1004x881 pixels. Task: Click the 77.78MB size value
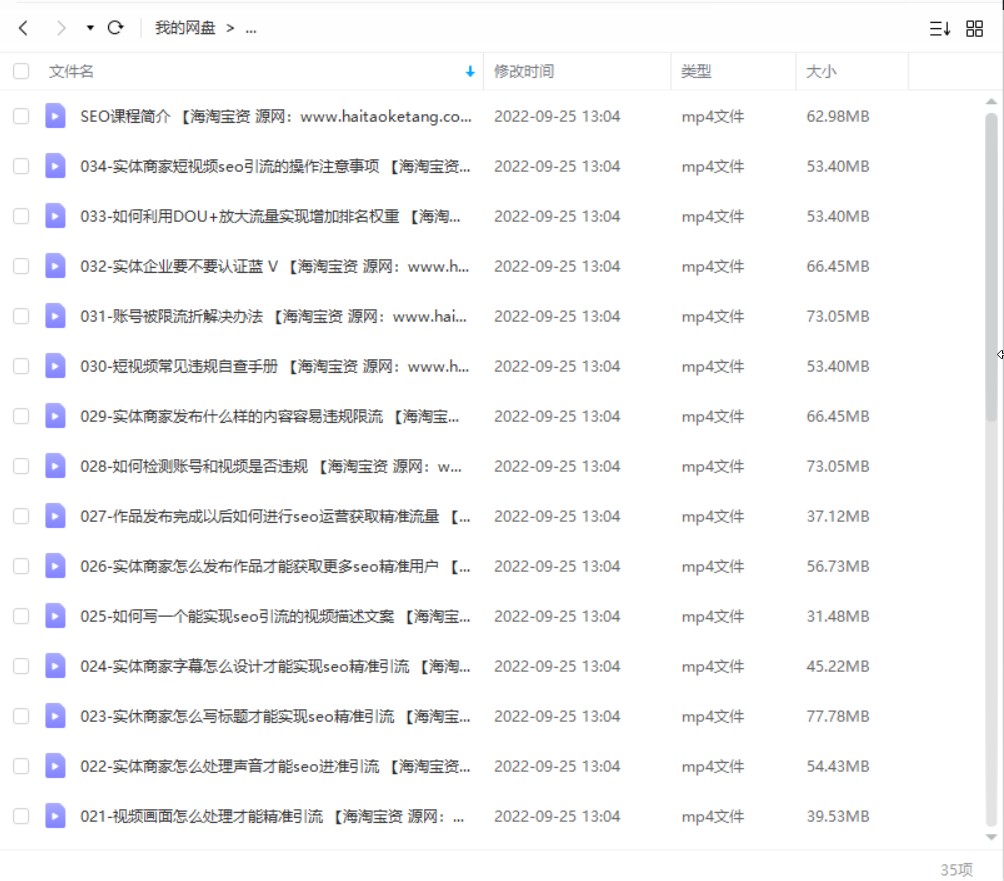(x=838, y=716)
